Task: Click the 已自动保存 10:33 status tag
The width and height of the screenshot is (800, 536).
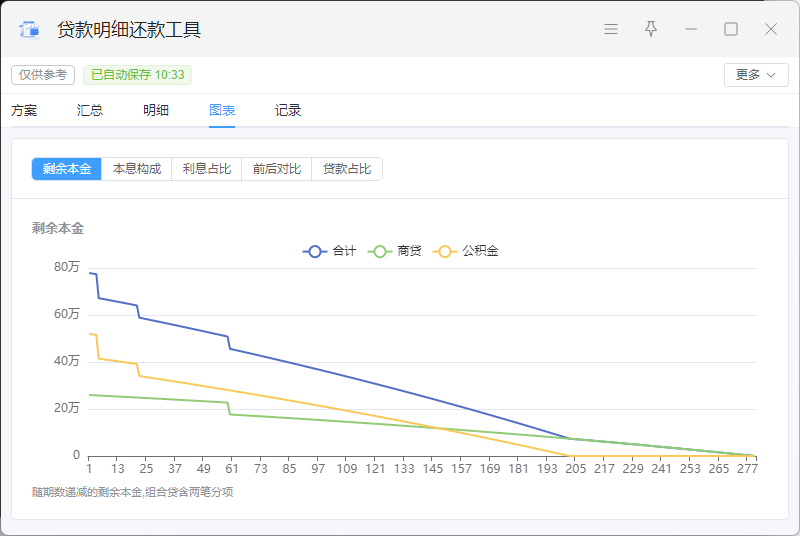Action: 137,75
